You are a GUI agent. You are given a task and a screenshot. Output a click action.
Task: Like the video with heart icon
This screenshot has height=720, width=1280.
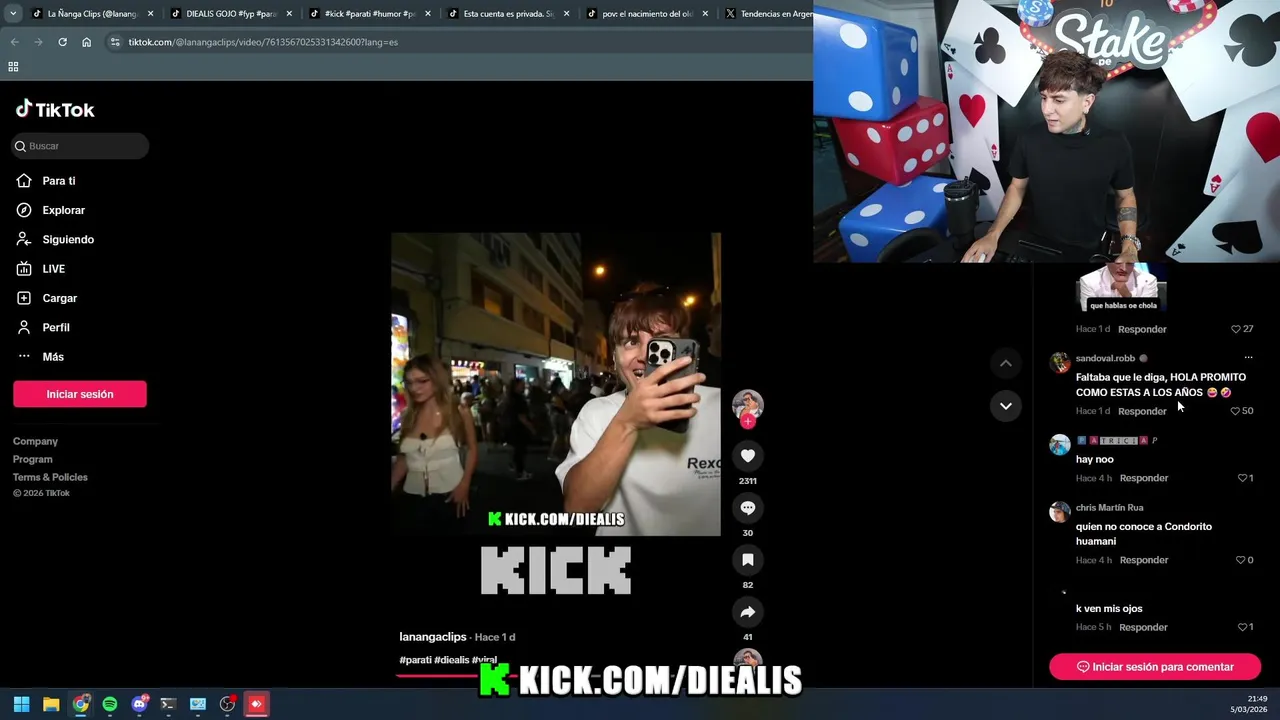click(x=747, y=456)
